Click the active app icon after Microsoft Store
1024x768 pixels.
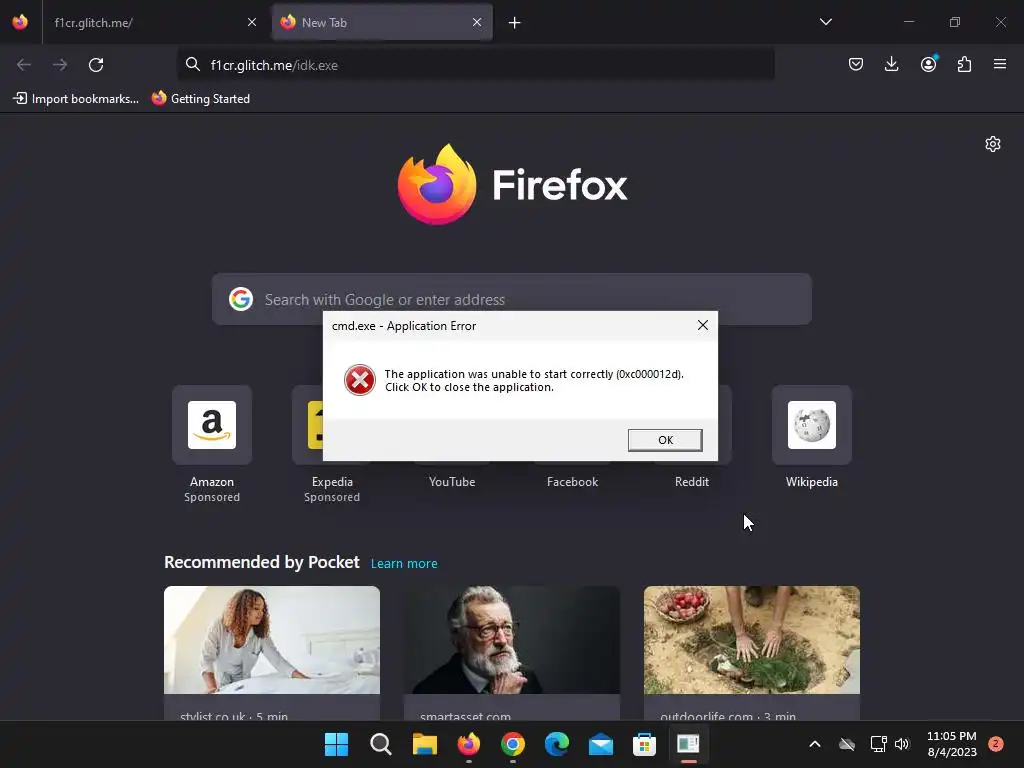tap(688, 744)
